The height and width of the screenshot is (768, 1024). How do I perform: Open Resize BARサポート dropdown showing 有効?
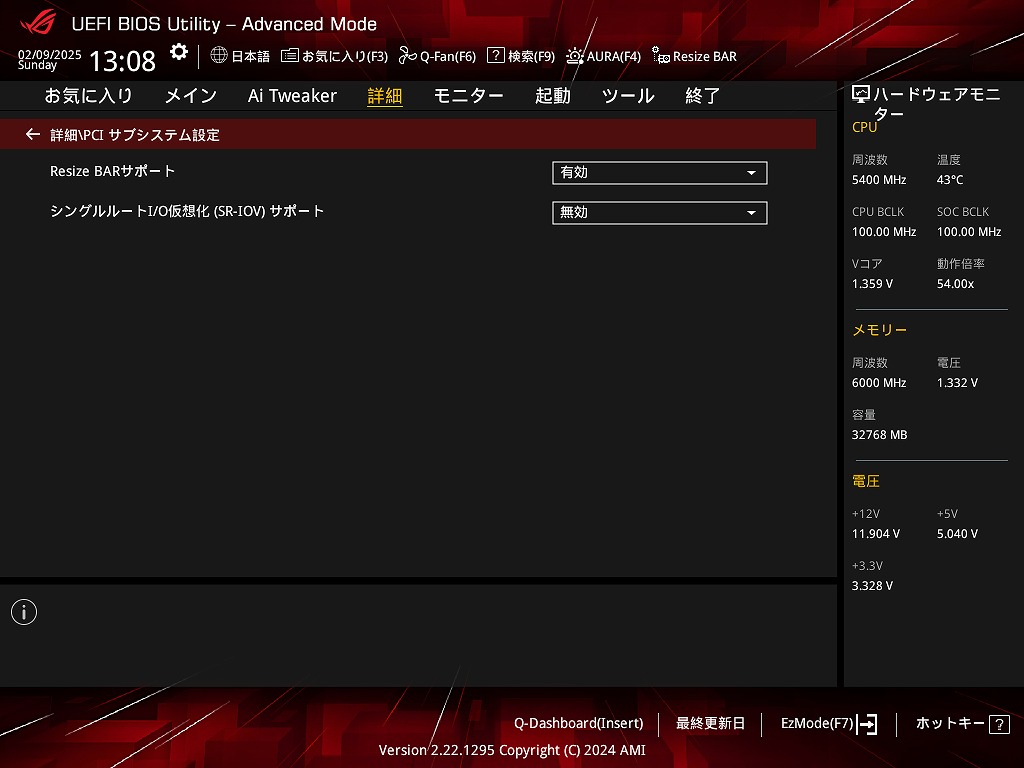click(x=660, y=173)
